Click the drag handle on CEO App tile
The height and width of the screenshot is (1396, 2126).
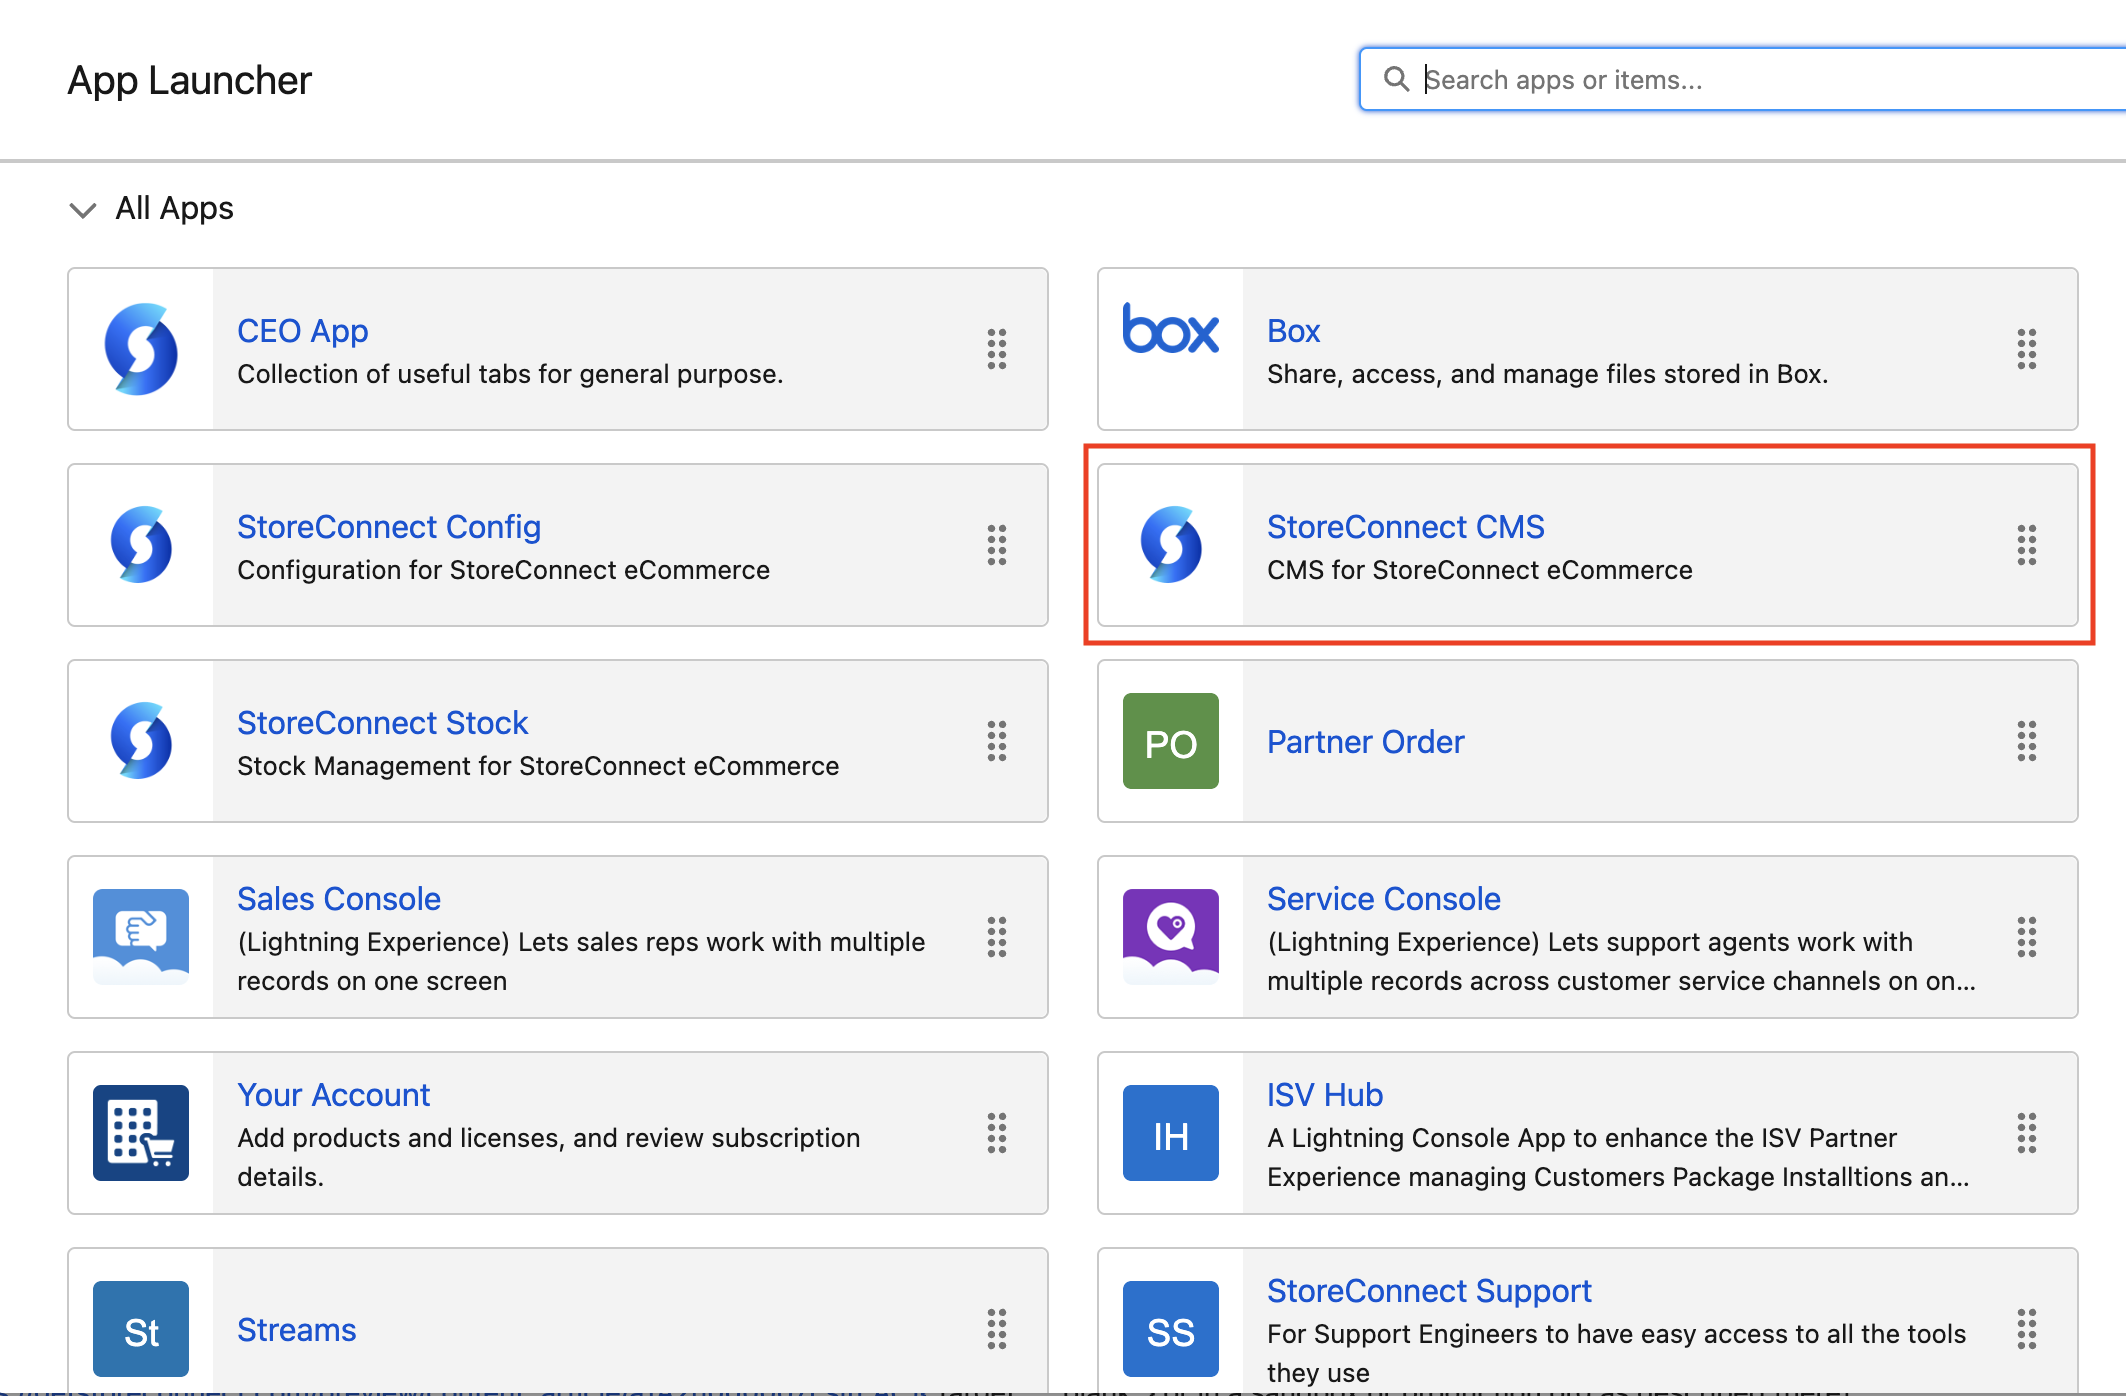tap(997, 349)
